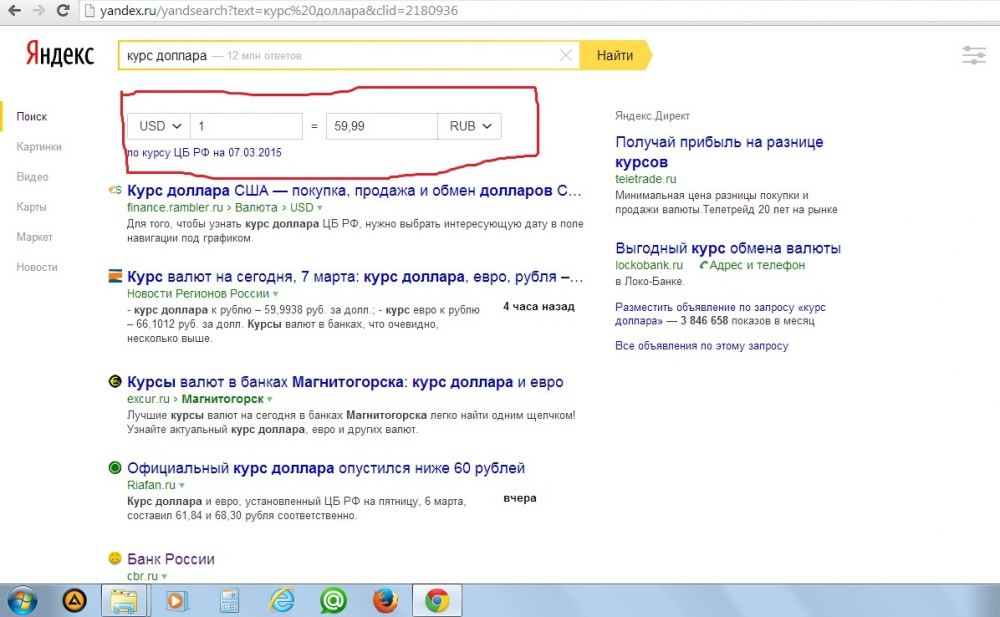Switch to Картинки tab
1000x617 pixels.
[x=39, y=146]
